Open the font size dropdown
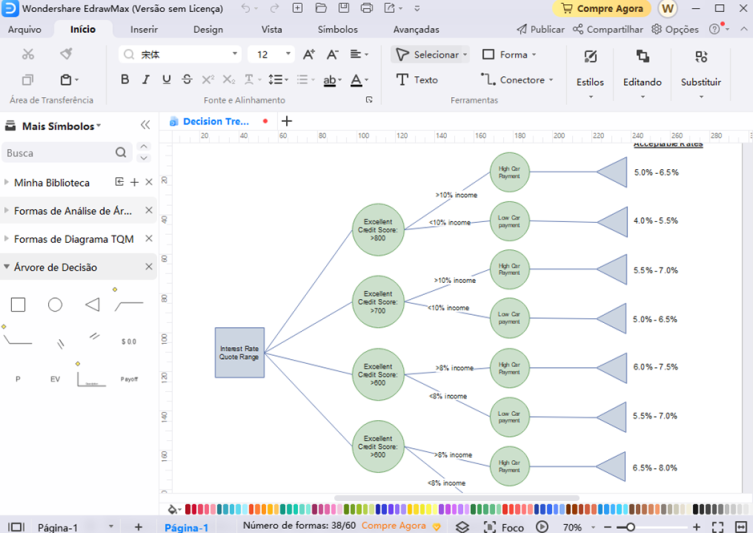The width and height of the screenshot is (753, 533). click(288, 55)
